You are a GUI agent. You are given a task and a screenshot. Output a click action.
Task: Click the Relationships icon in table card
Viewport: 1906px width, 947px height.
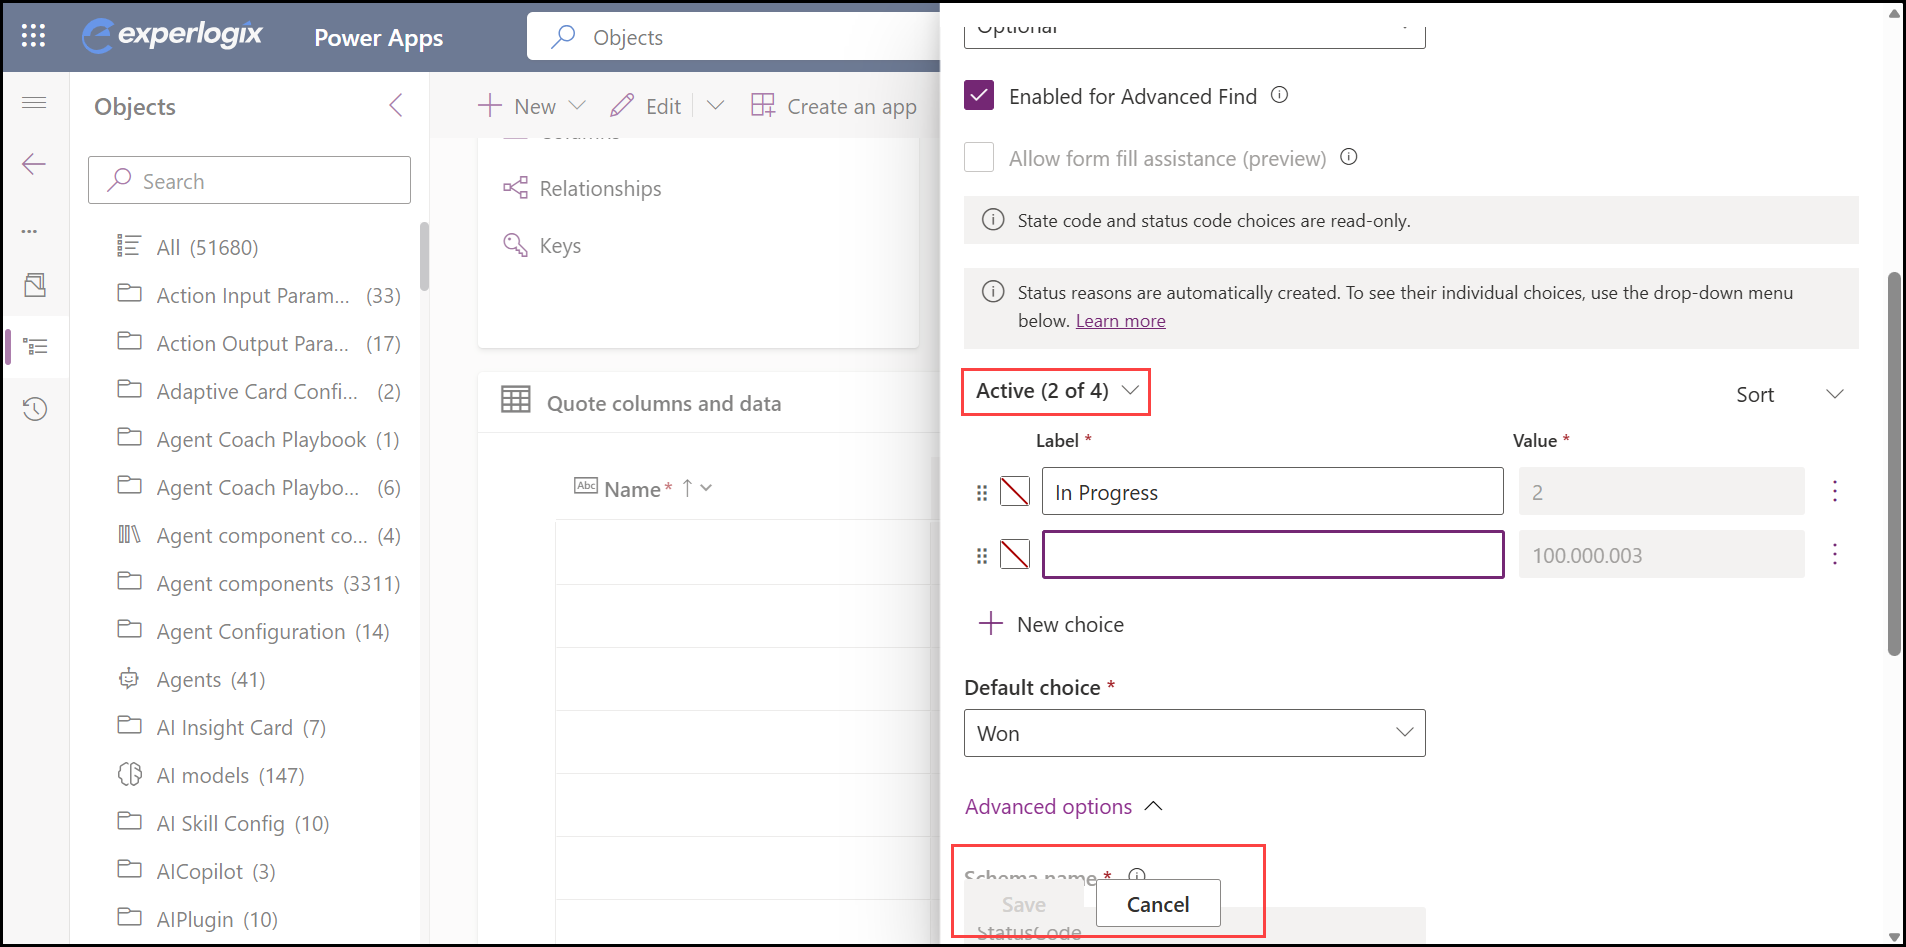coord(515,188)
